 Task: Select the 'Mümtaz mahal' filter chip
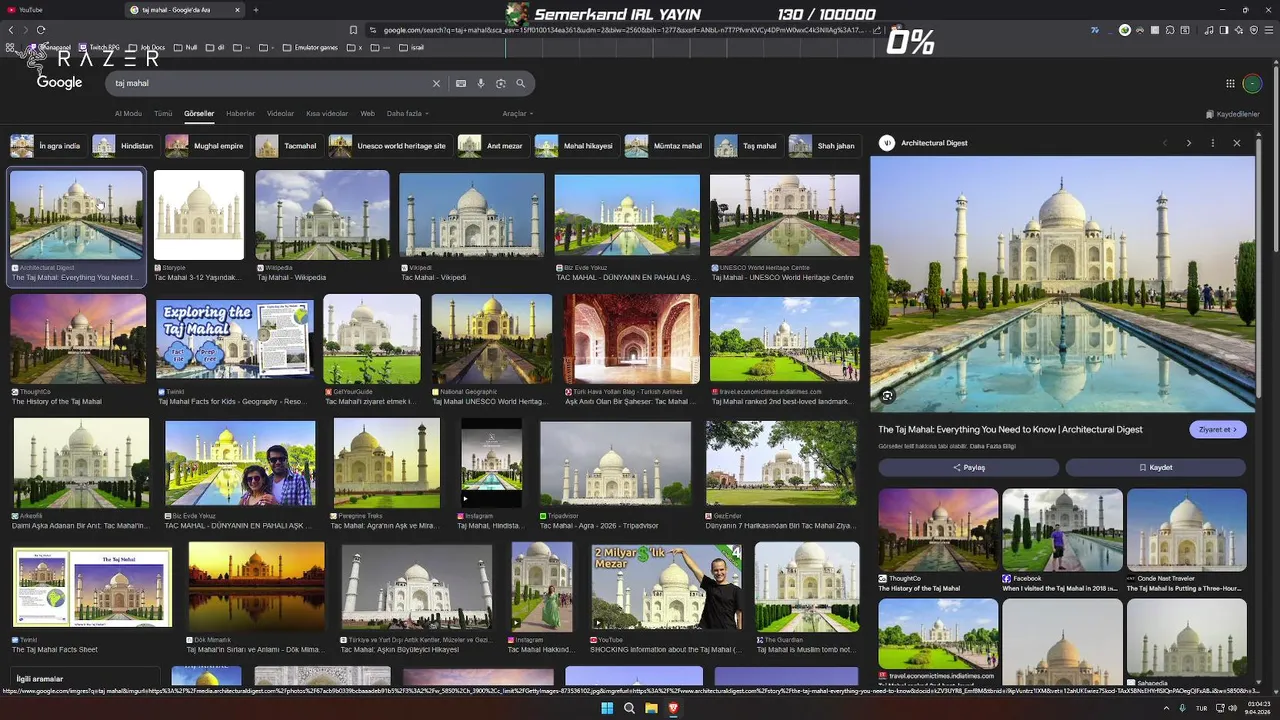click(666, 146)
